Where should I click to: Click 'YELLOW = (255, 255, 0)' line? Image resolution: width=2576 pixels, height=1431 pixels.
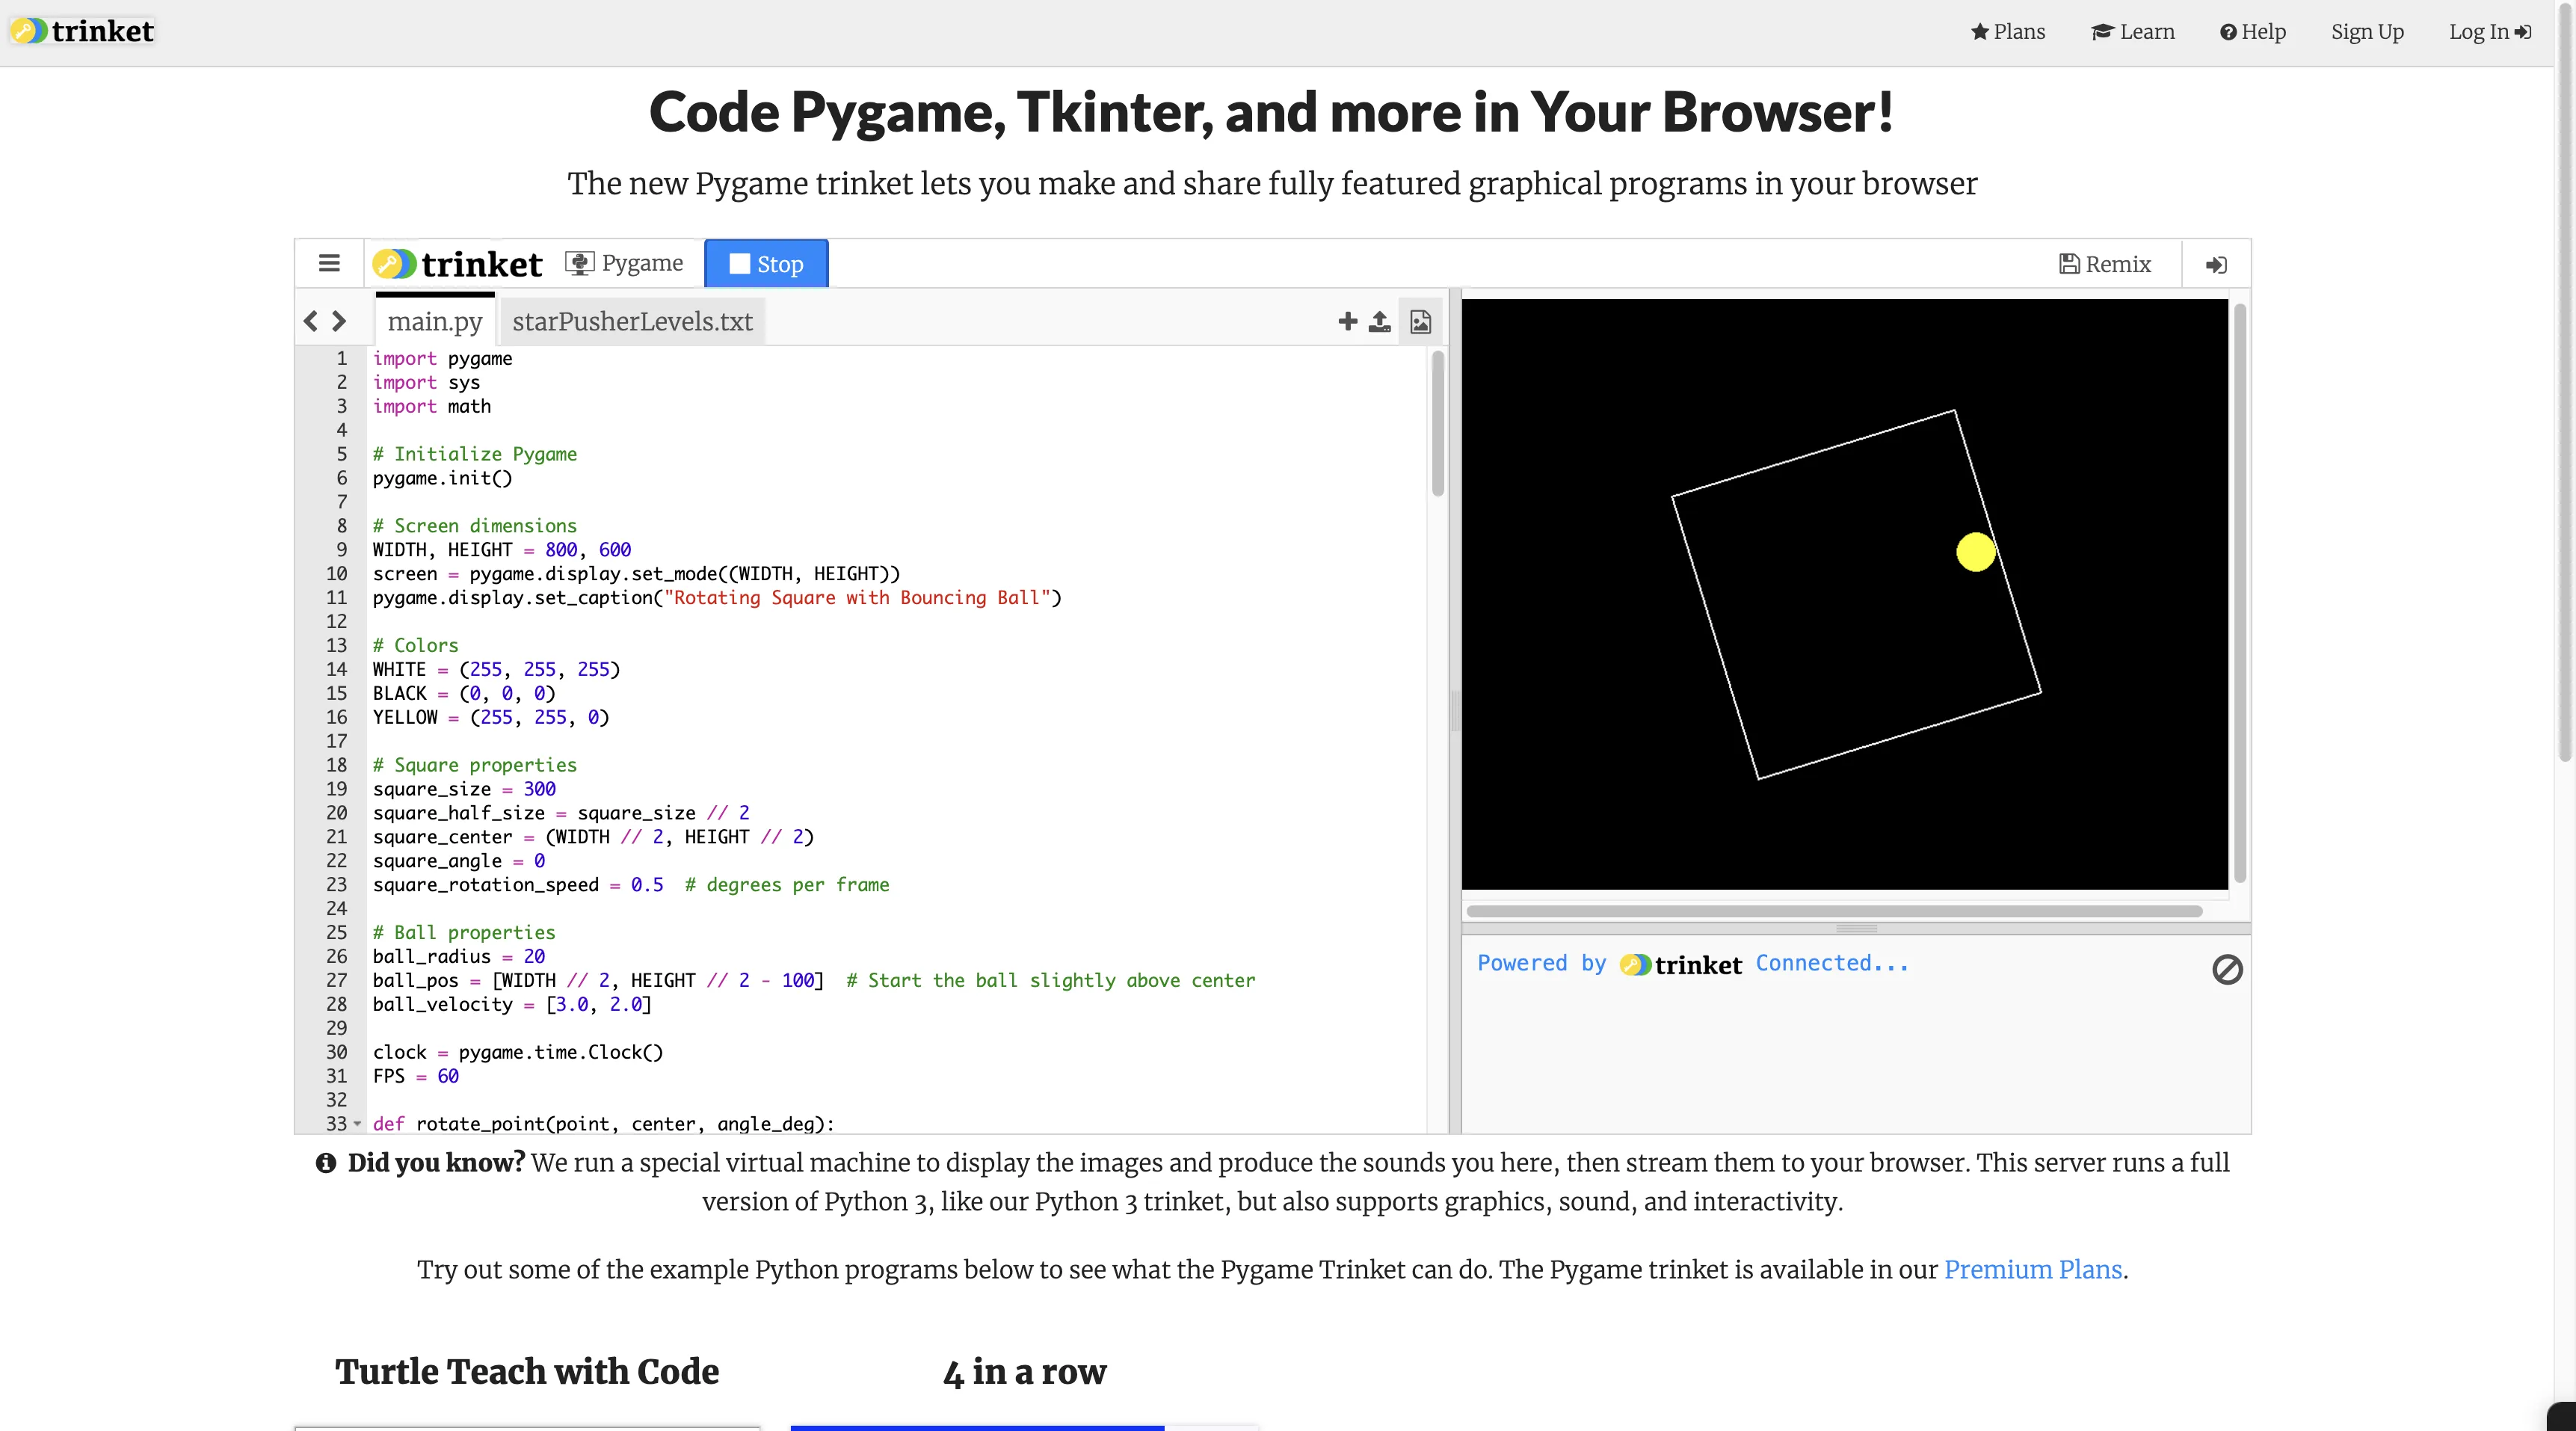click(x=490, y=717)
